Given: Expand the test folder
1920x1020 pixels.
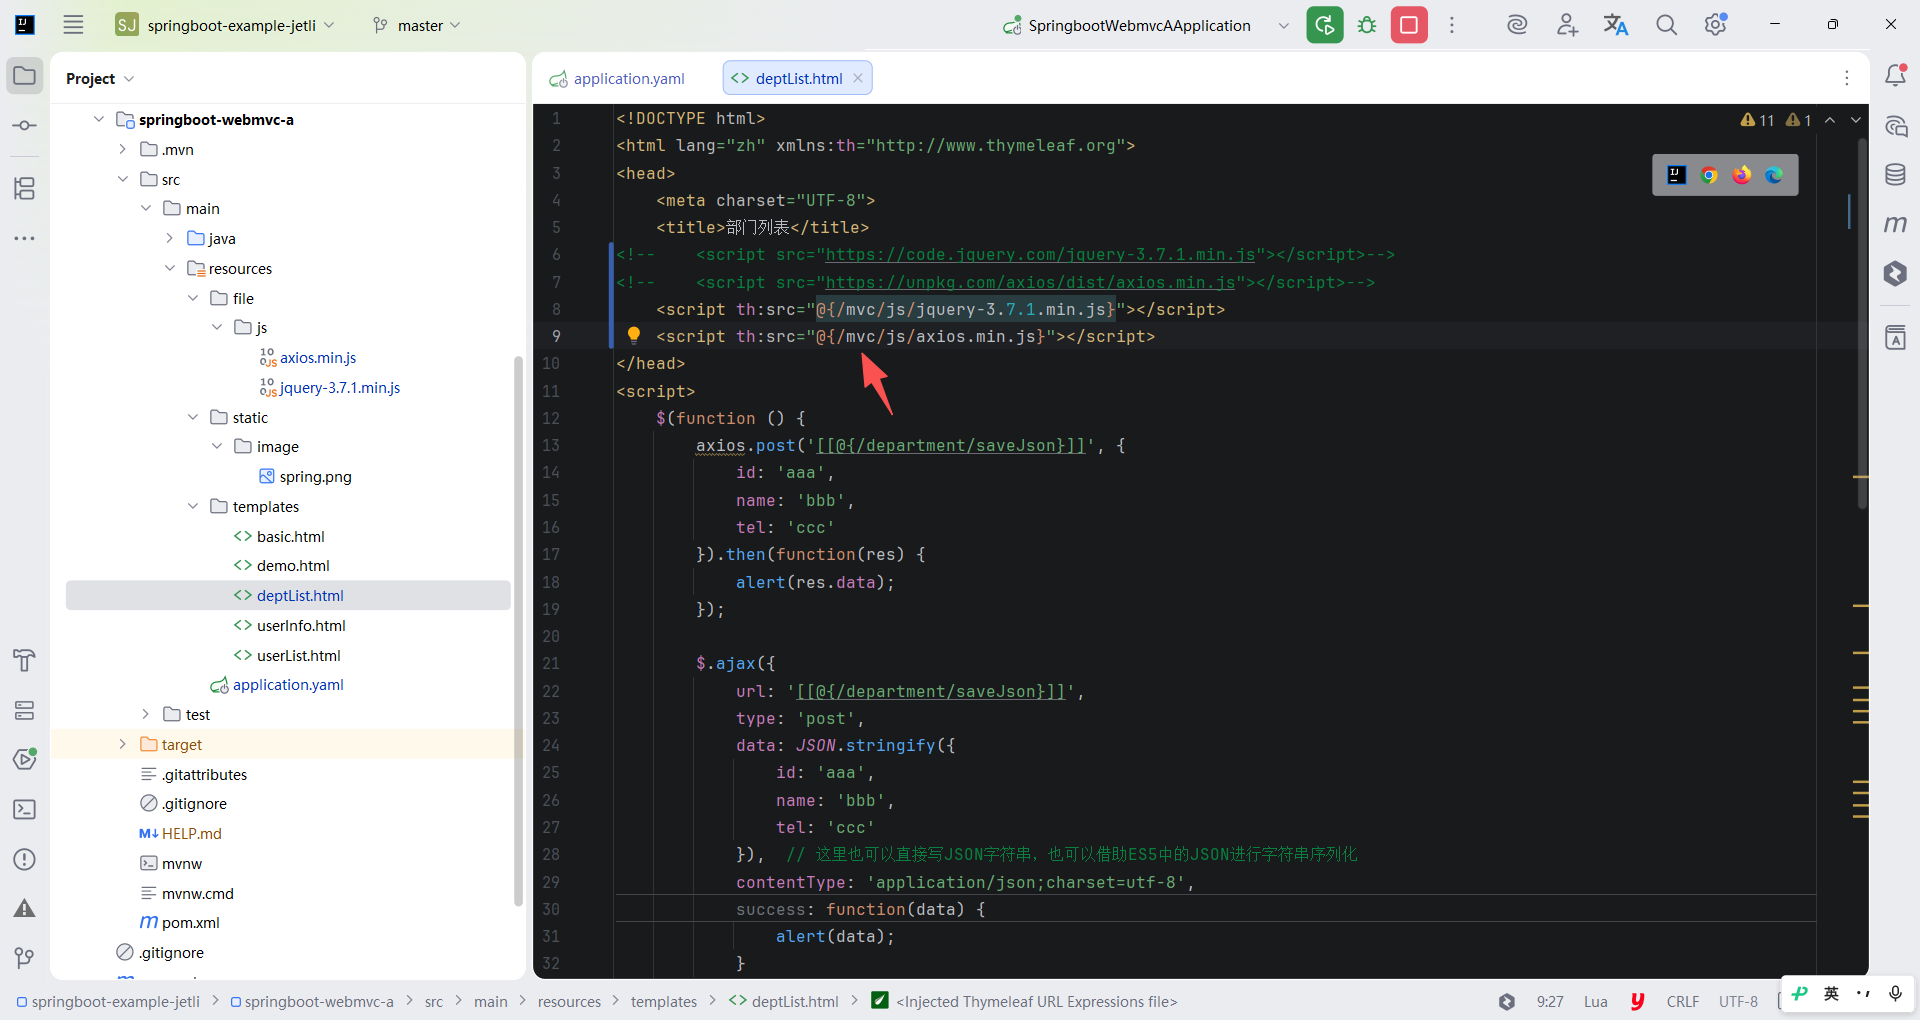Looking at the screenshot, I should coord(146,714).
